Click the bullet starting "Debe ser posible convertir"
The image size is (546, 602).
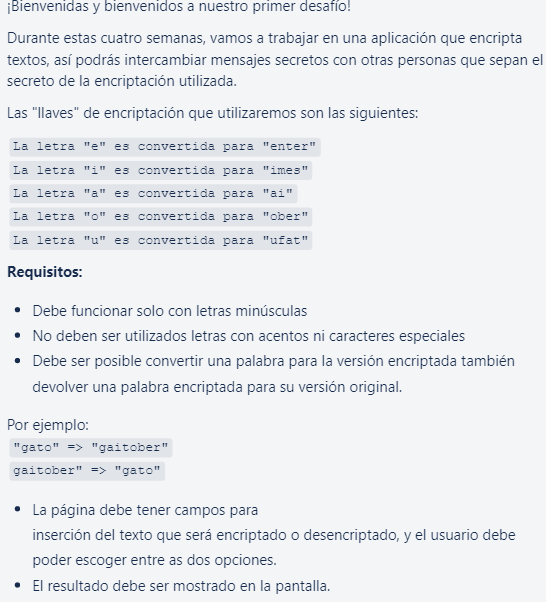click(x=273, y=374)
